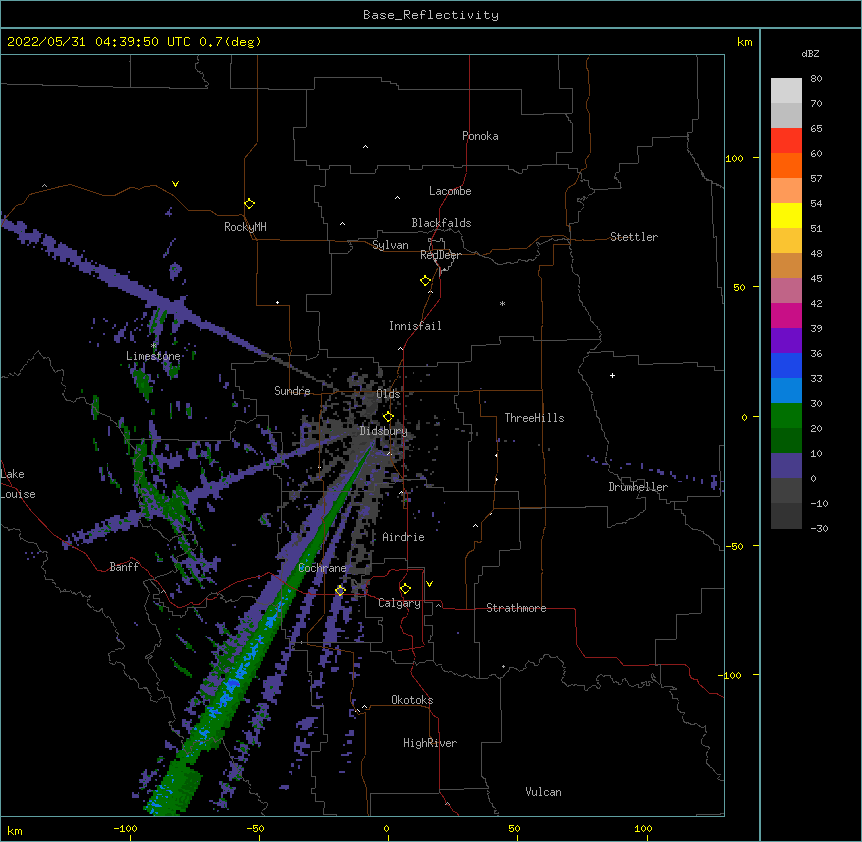This screenshot has width=862, height=842.
Task: Click the yellow diamond marker between Olds and Didsbury
Action: coord(388,417)
